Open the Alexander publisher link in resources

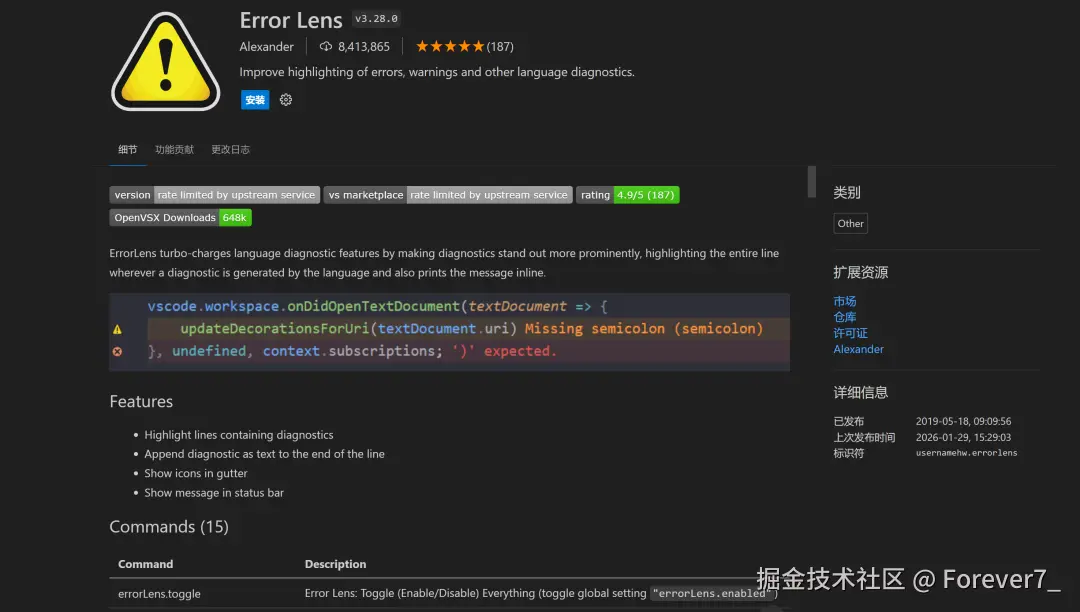pos(858,349)
